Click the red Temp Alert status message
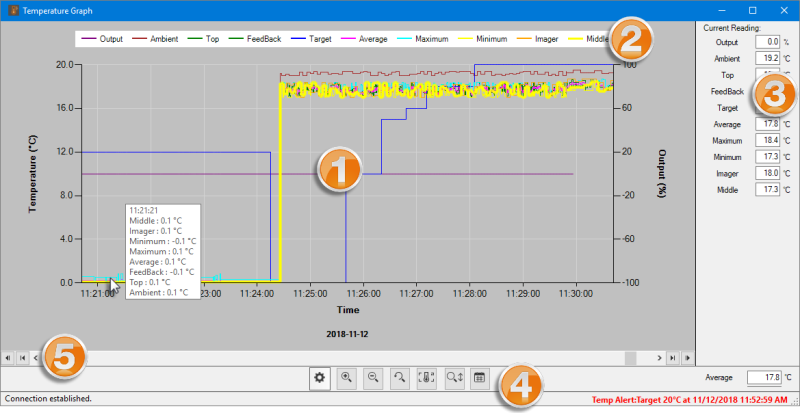Viewport: 800px width, 413px height. pos(684,399)
